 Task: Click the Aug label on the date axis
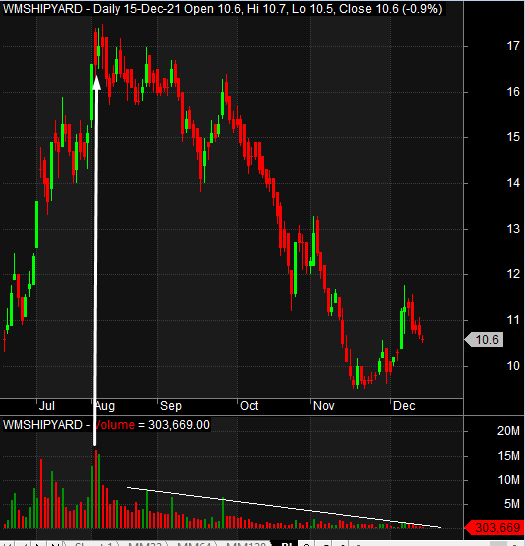click(105, 406)
